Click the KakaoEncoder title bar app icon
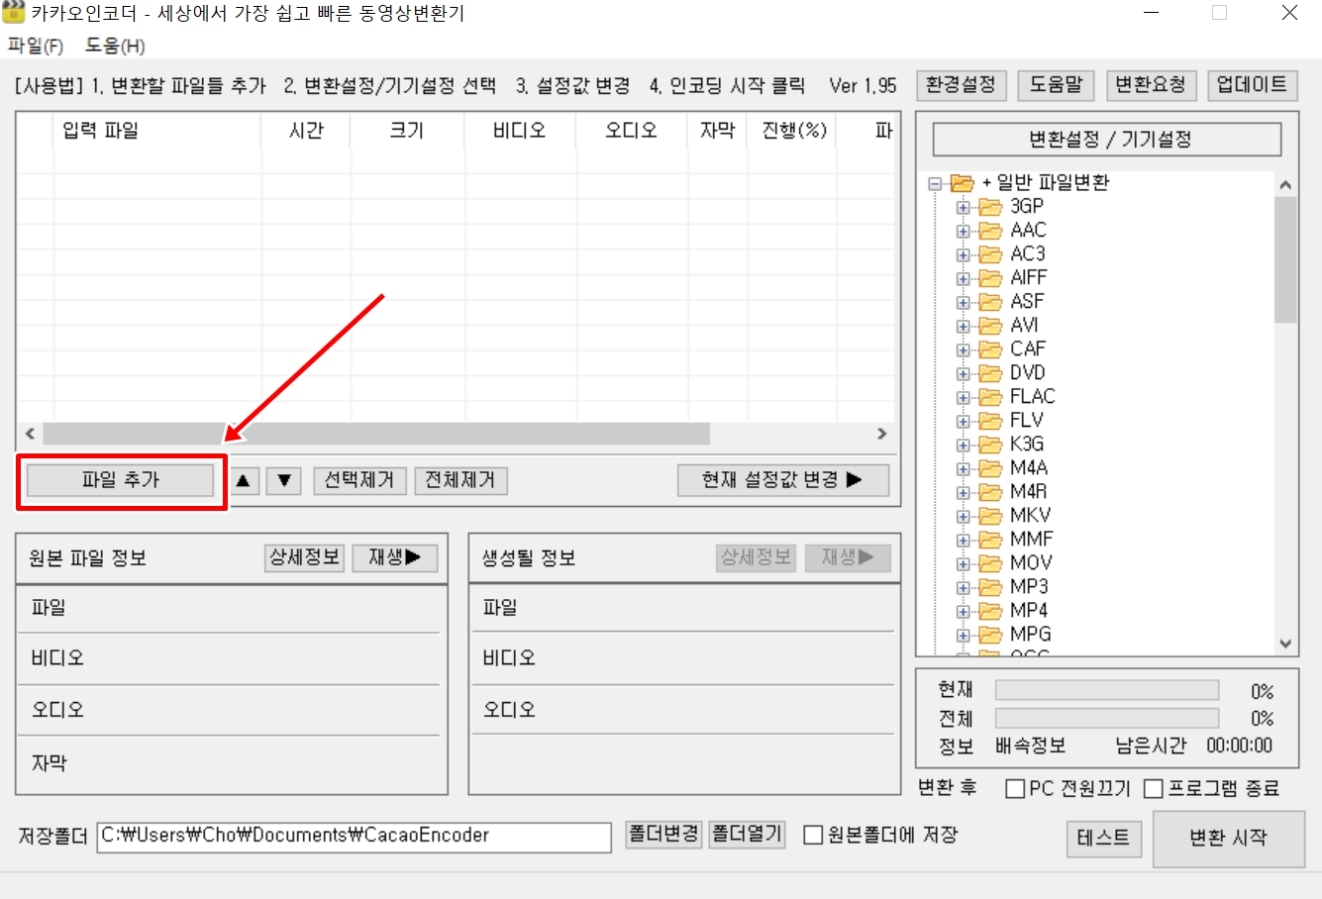 click(13, 13)
